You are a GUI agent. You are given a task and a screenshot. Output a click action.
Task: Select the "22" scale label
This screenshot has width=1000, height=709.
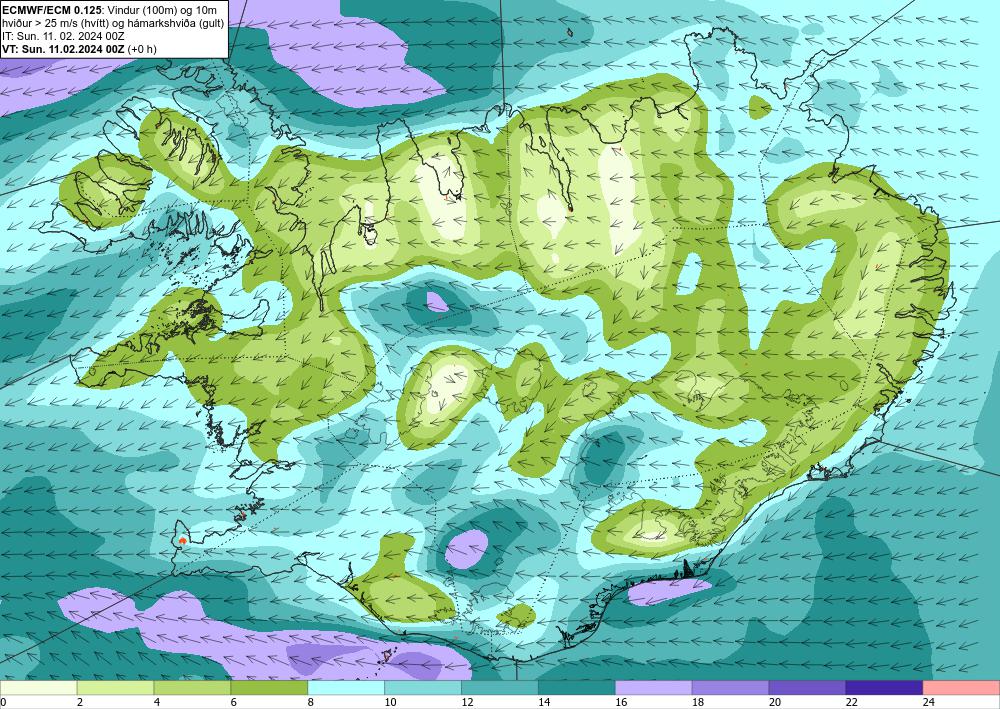click(x=851, y=702)
